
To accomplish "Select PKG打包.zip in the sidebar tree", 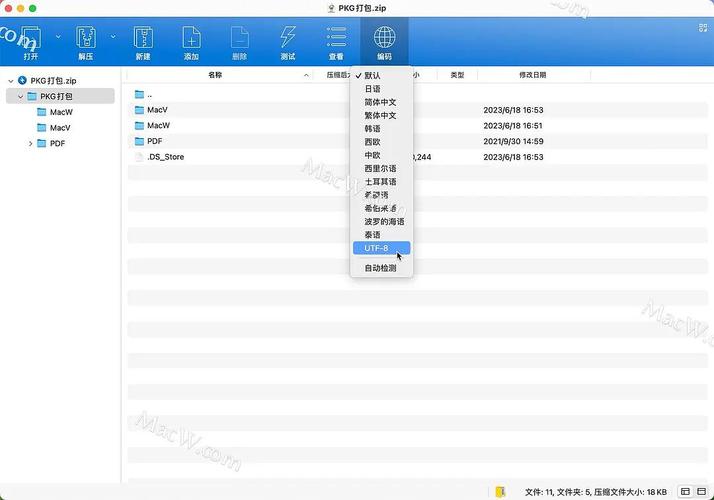I will coord(53,81).
